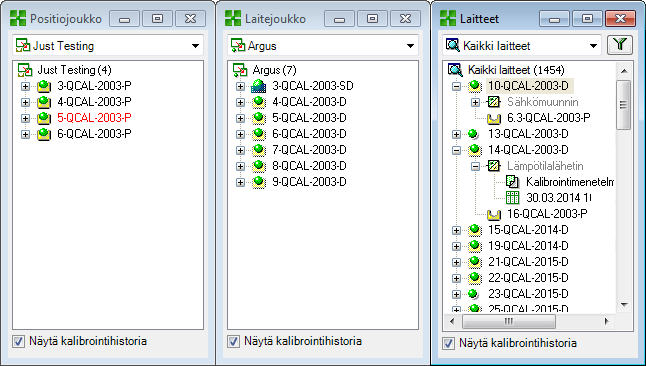Click the 9-QCAL-2003-D device icon

coord(259,182)
